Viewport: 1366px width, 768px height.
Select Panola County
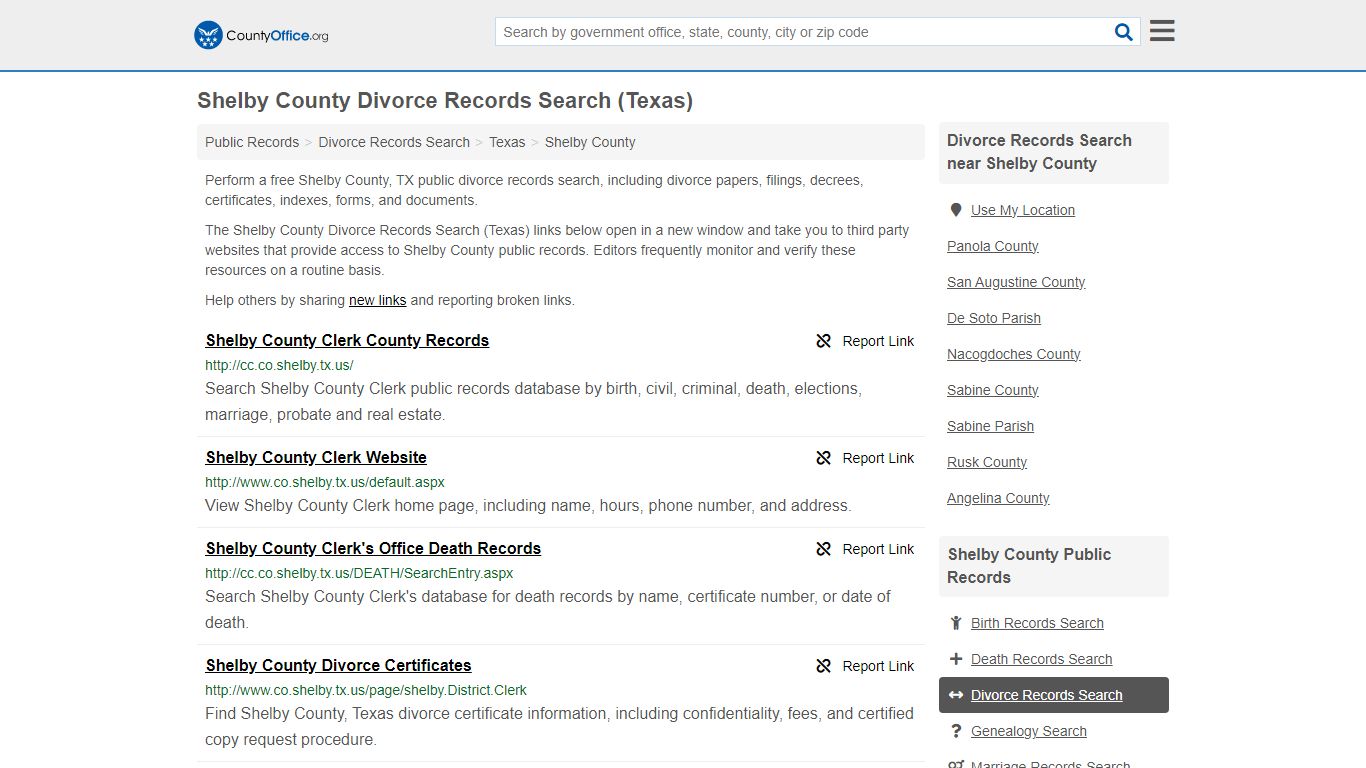click(993, 246)
